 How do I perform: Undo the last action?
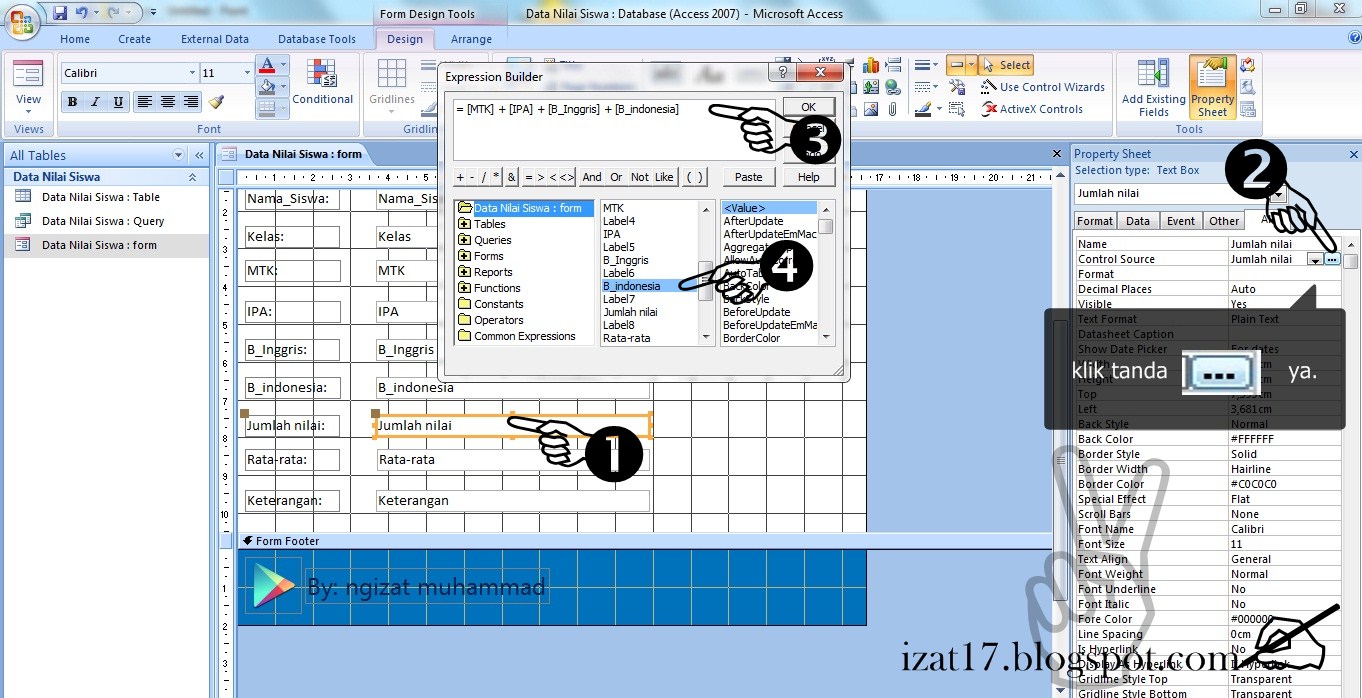pyautogui.click(x=82, y=13)
